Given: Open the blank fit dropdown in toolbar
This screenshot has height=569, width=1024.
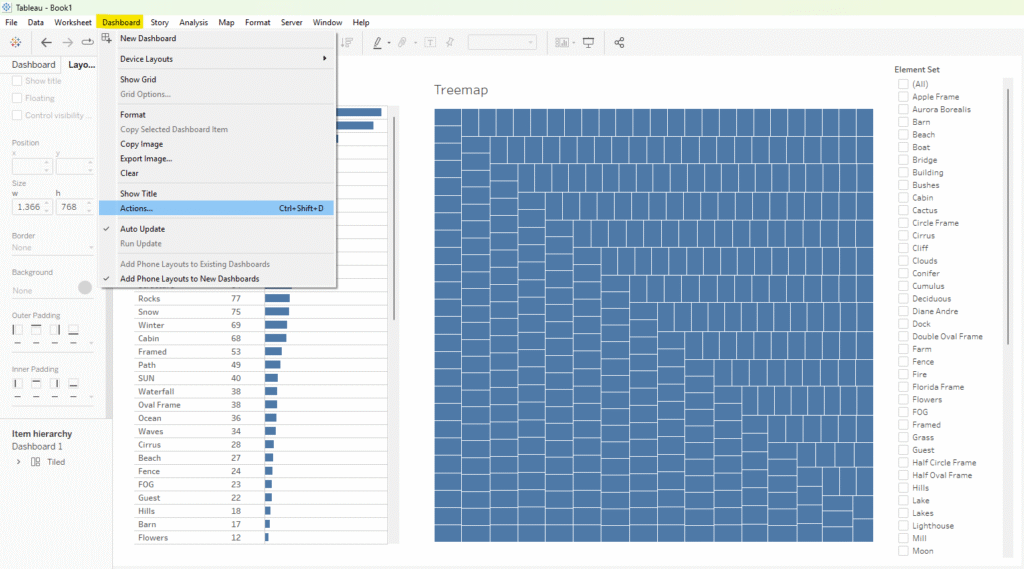Looking at the screenshot, I should (502, 42).
